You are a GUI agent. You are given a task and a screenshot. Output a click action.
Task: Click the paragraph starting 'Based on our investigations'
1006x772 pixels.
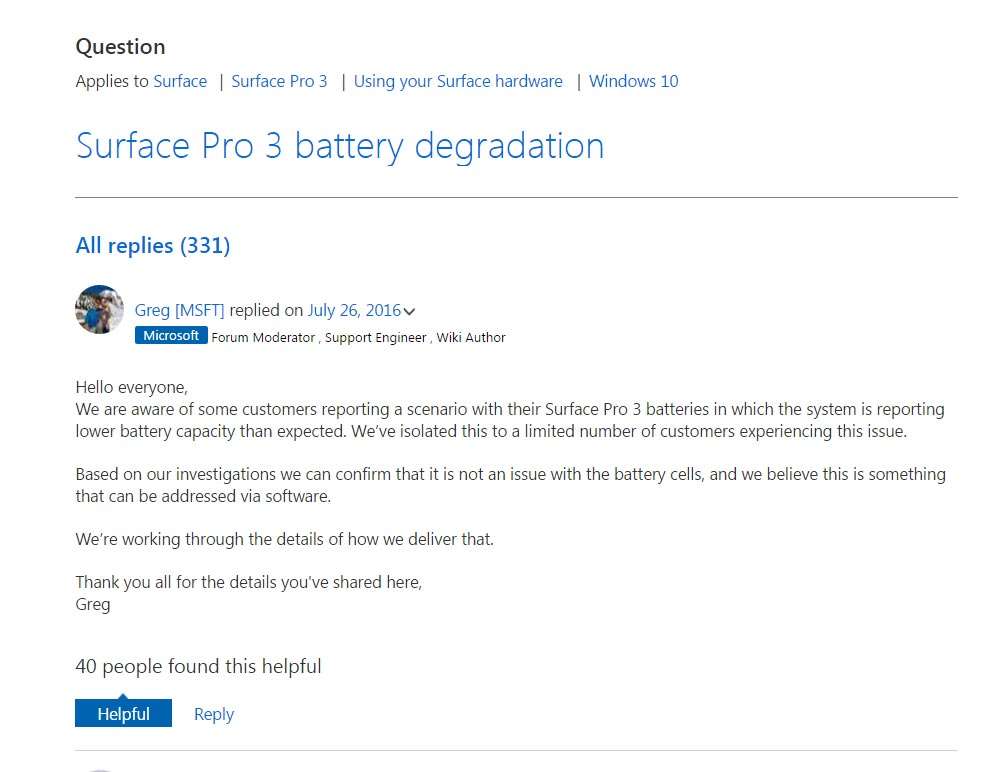[x=510, y=485]
